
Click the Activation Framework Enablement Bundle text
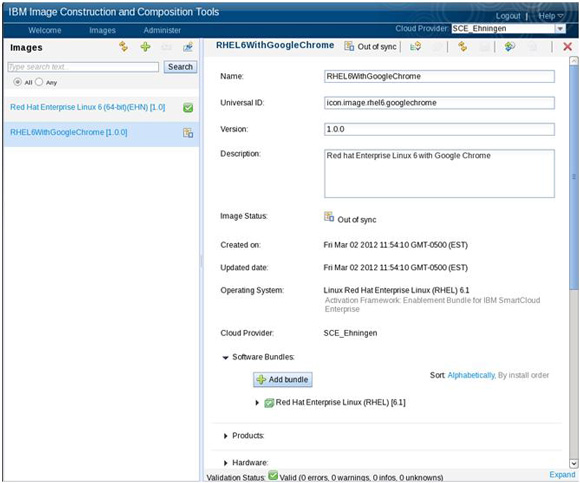(432, 305)
